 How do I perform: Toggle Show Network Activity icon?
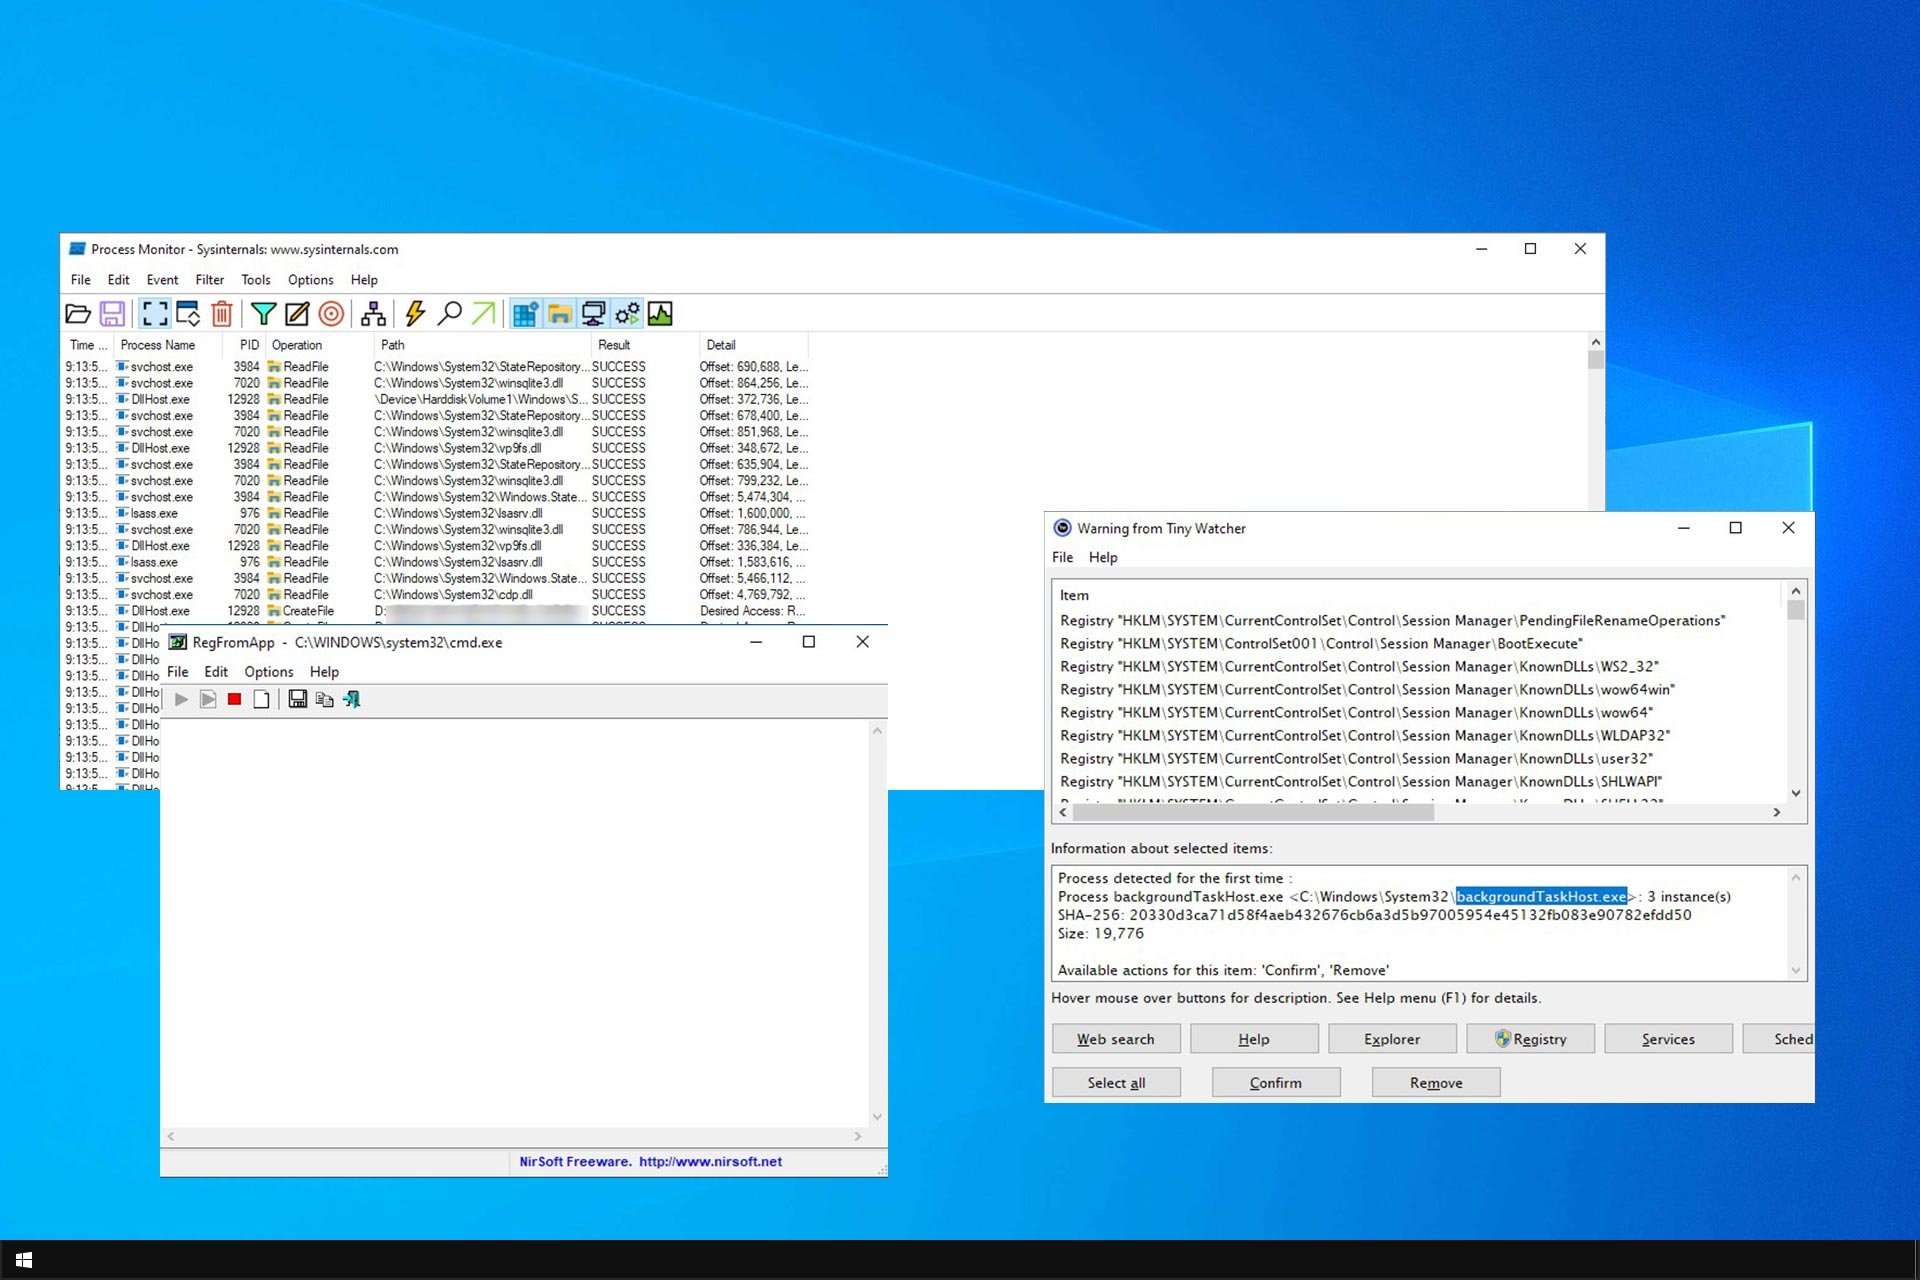pos(593,314)
